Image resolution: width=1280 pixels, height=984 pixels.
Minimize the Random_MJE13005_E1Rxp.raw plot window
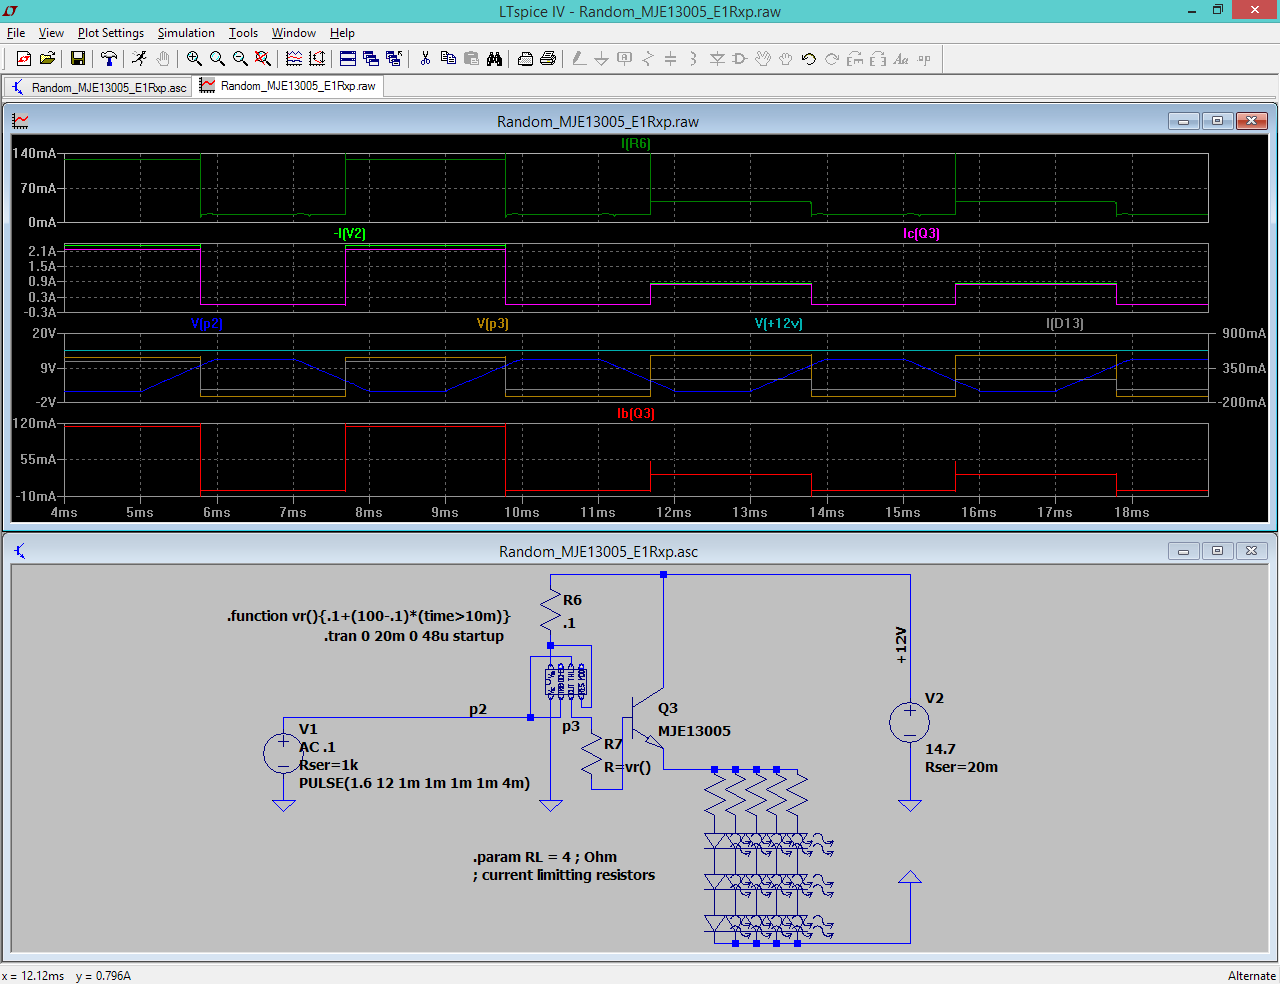(1183, 121)
